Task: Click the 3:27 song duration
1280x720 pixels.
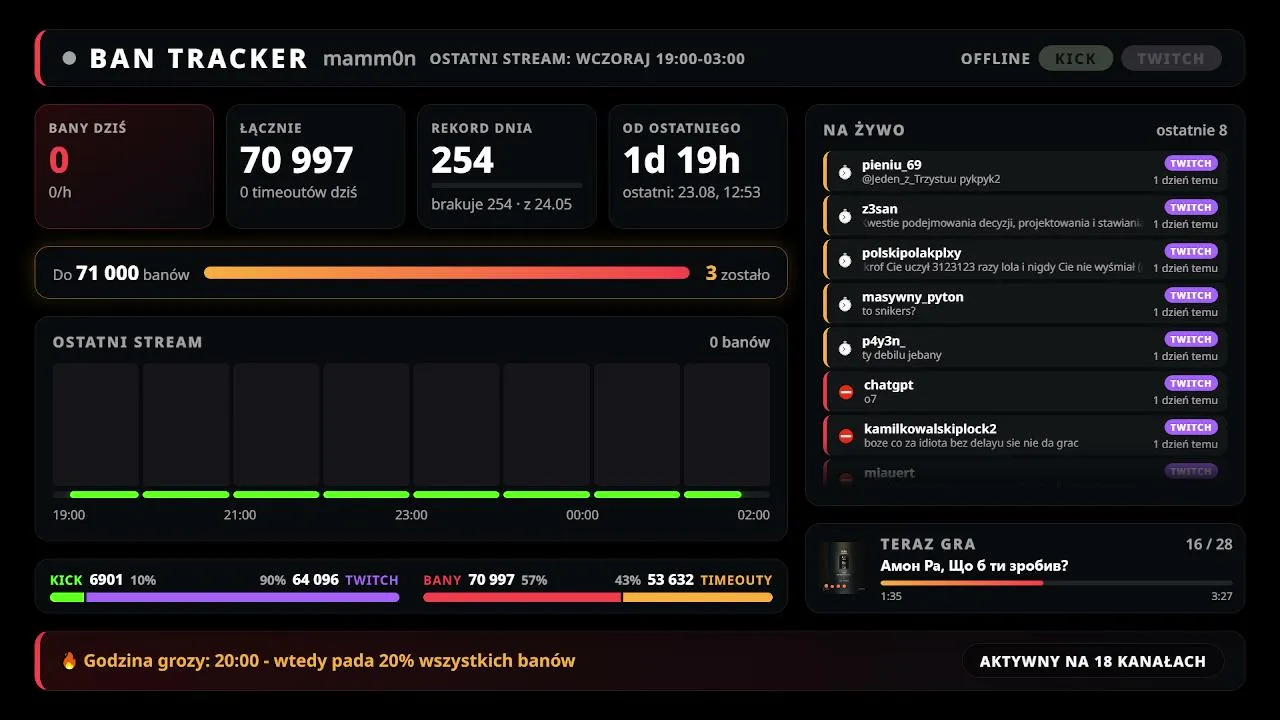Action: pyautogui.click(x=1221, y=596)
